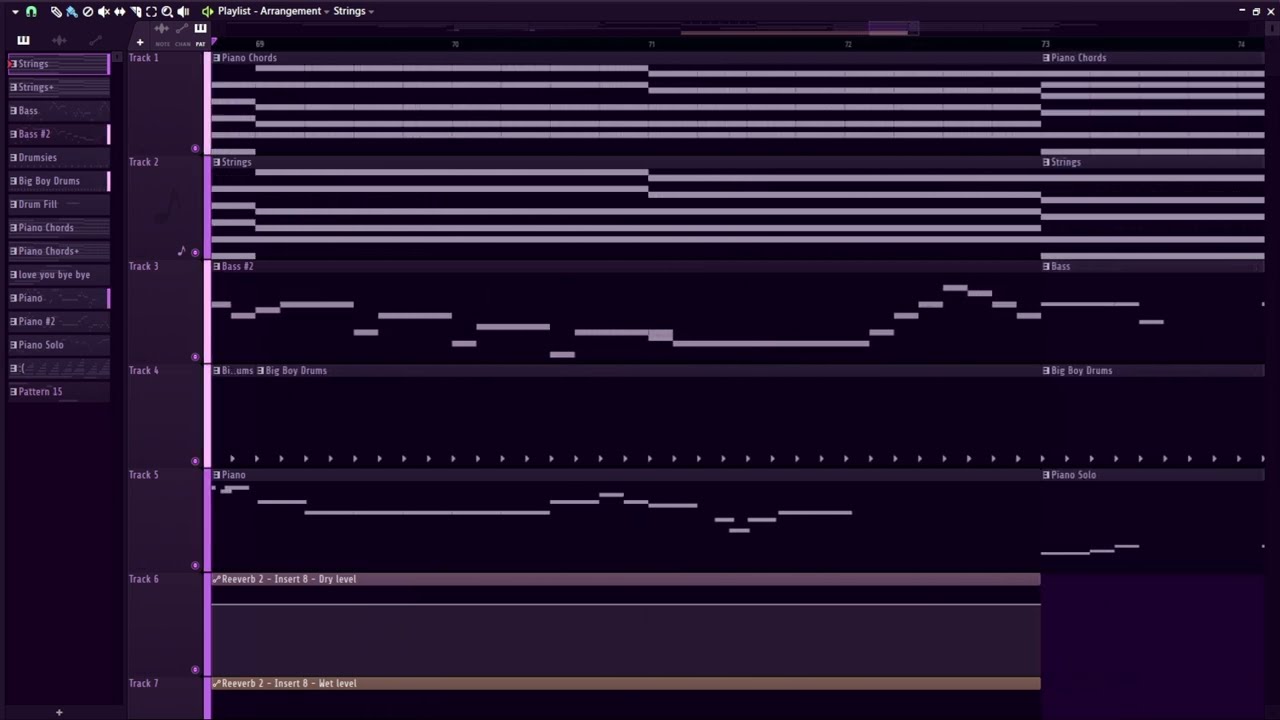Screen dimensions: 1280x720
Task: Open the Arrangement dropdown in the title
Action: (326, 11)
